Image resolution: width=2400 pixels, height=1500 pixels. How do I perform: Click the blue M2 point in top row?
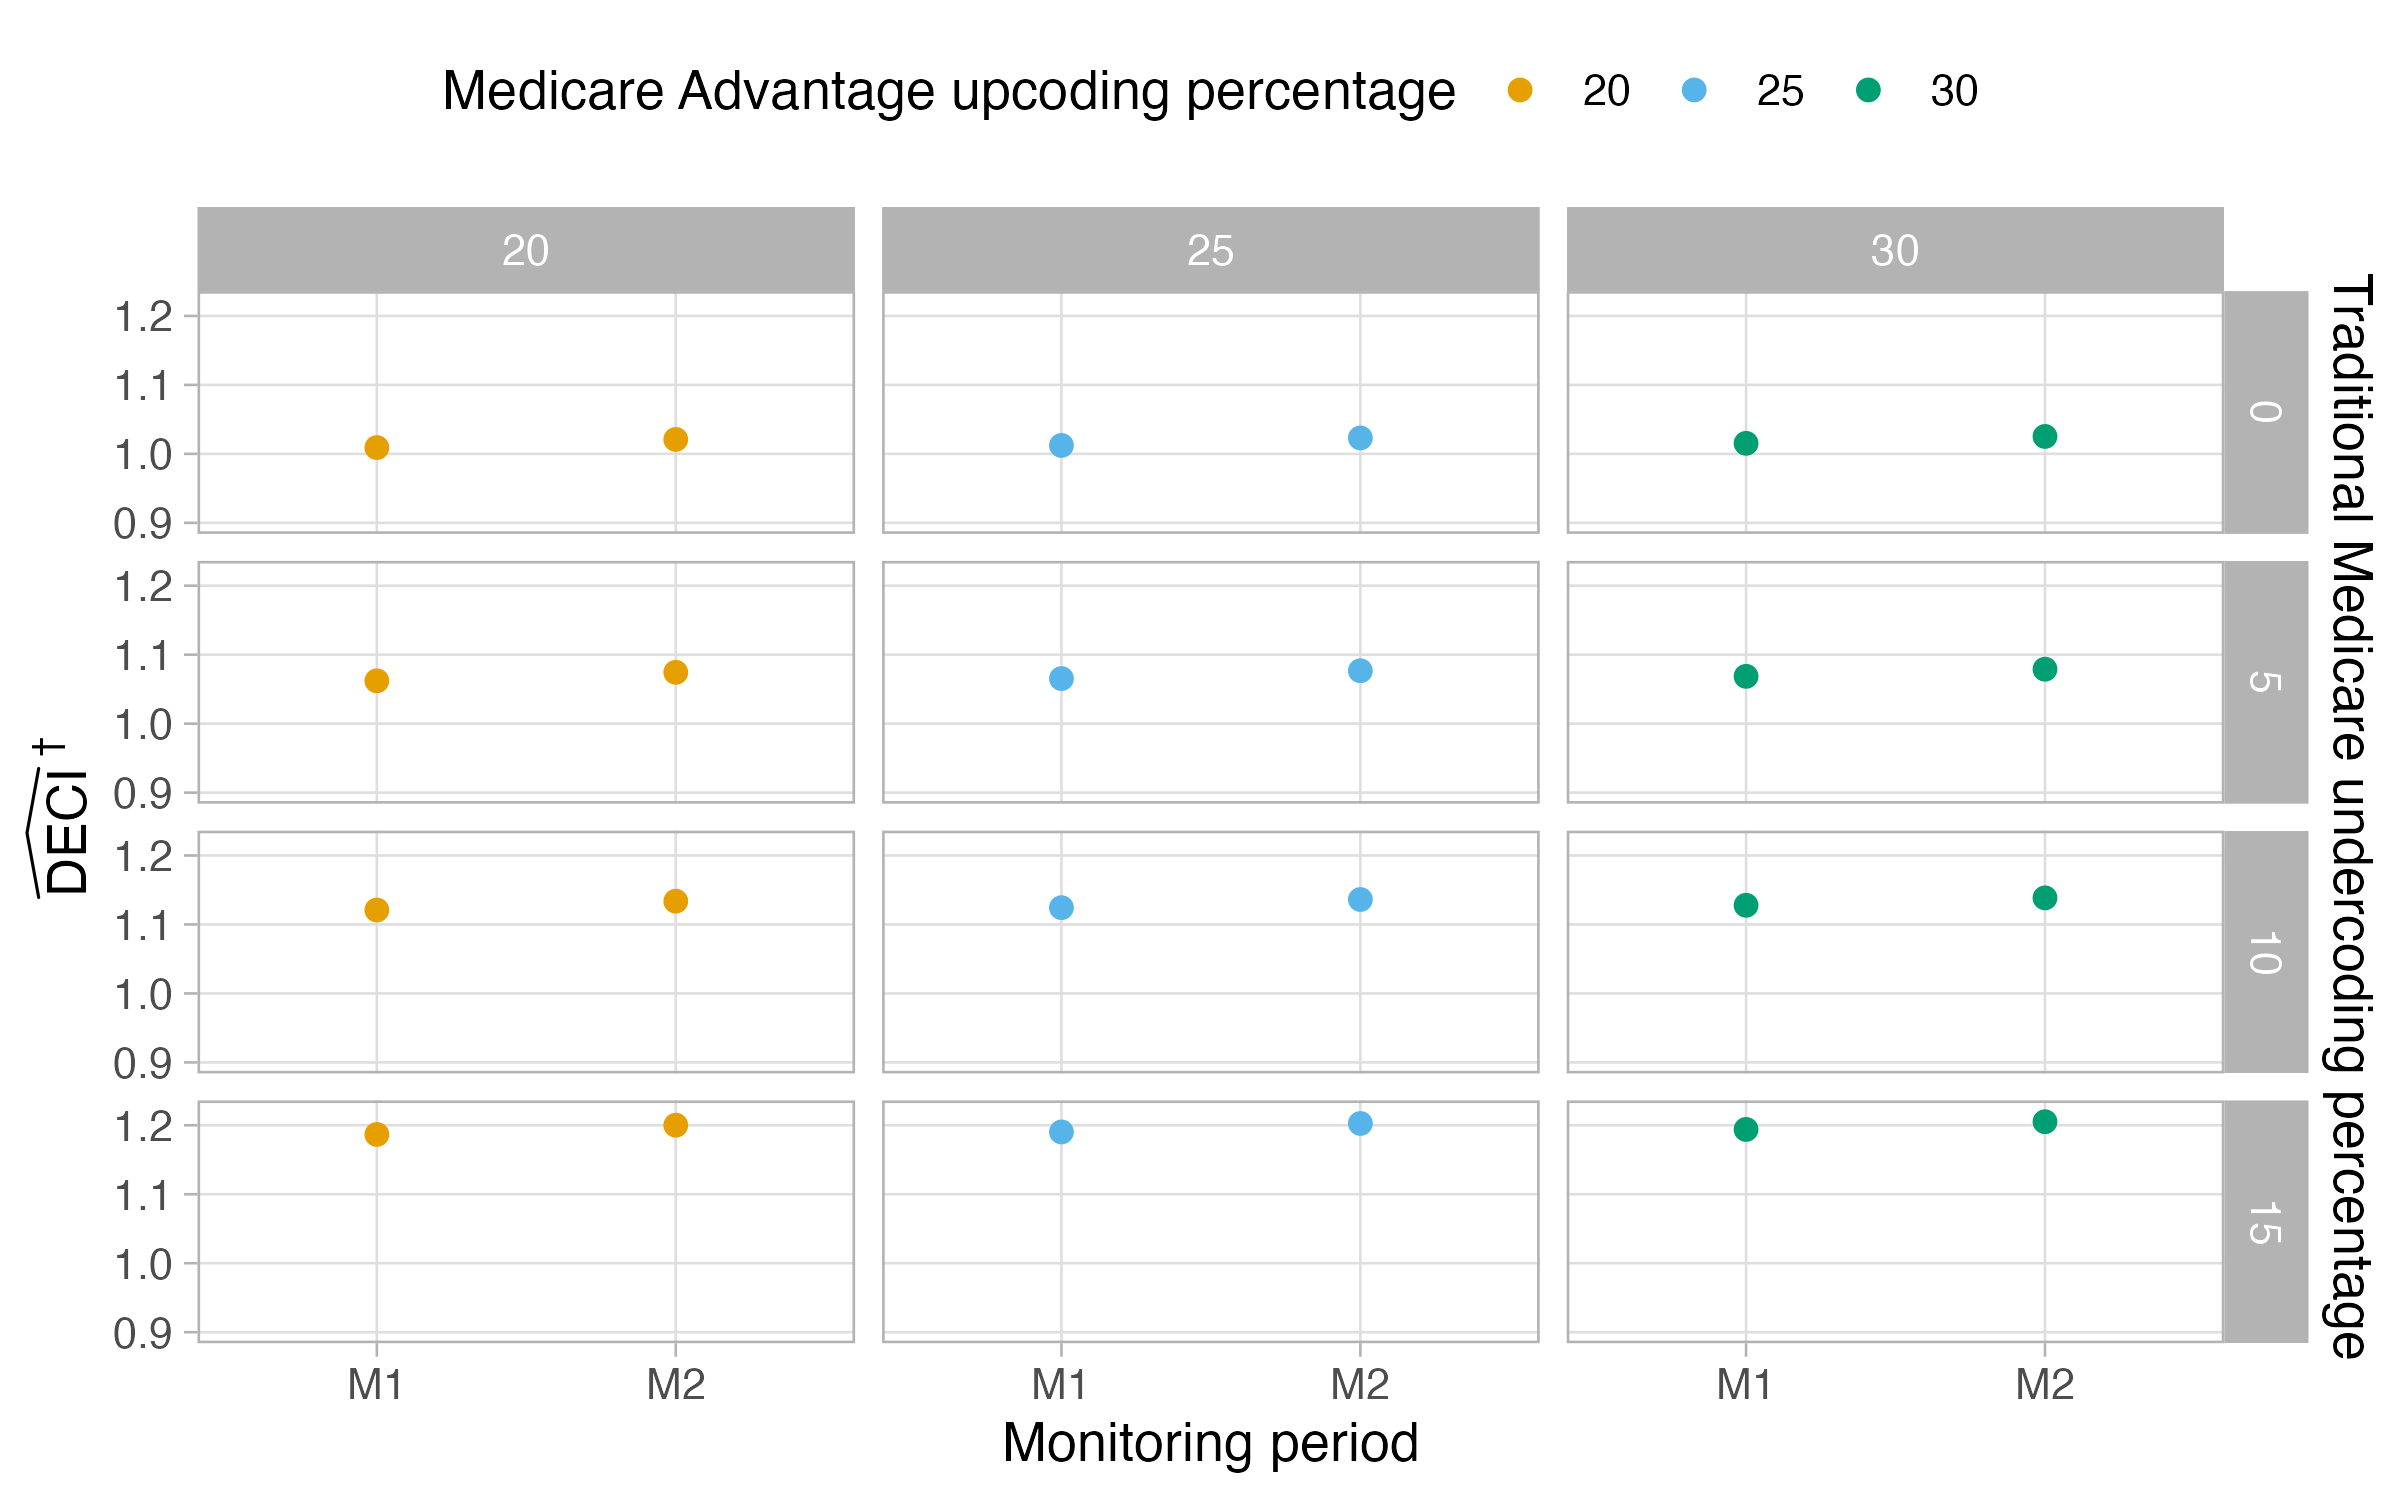(1360, 438)
